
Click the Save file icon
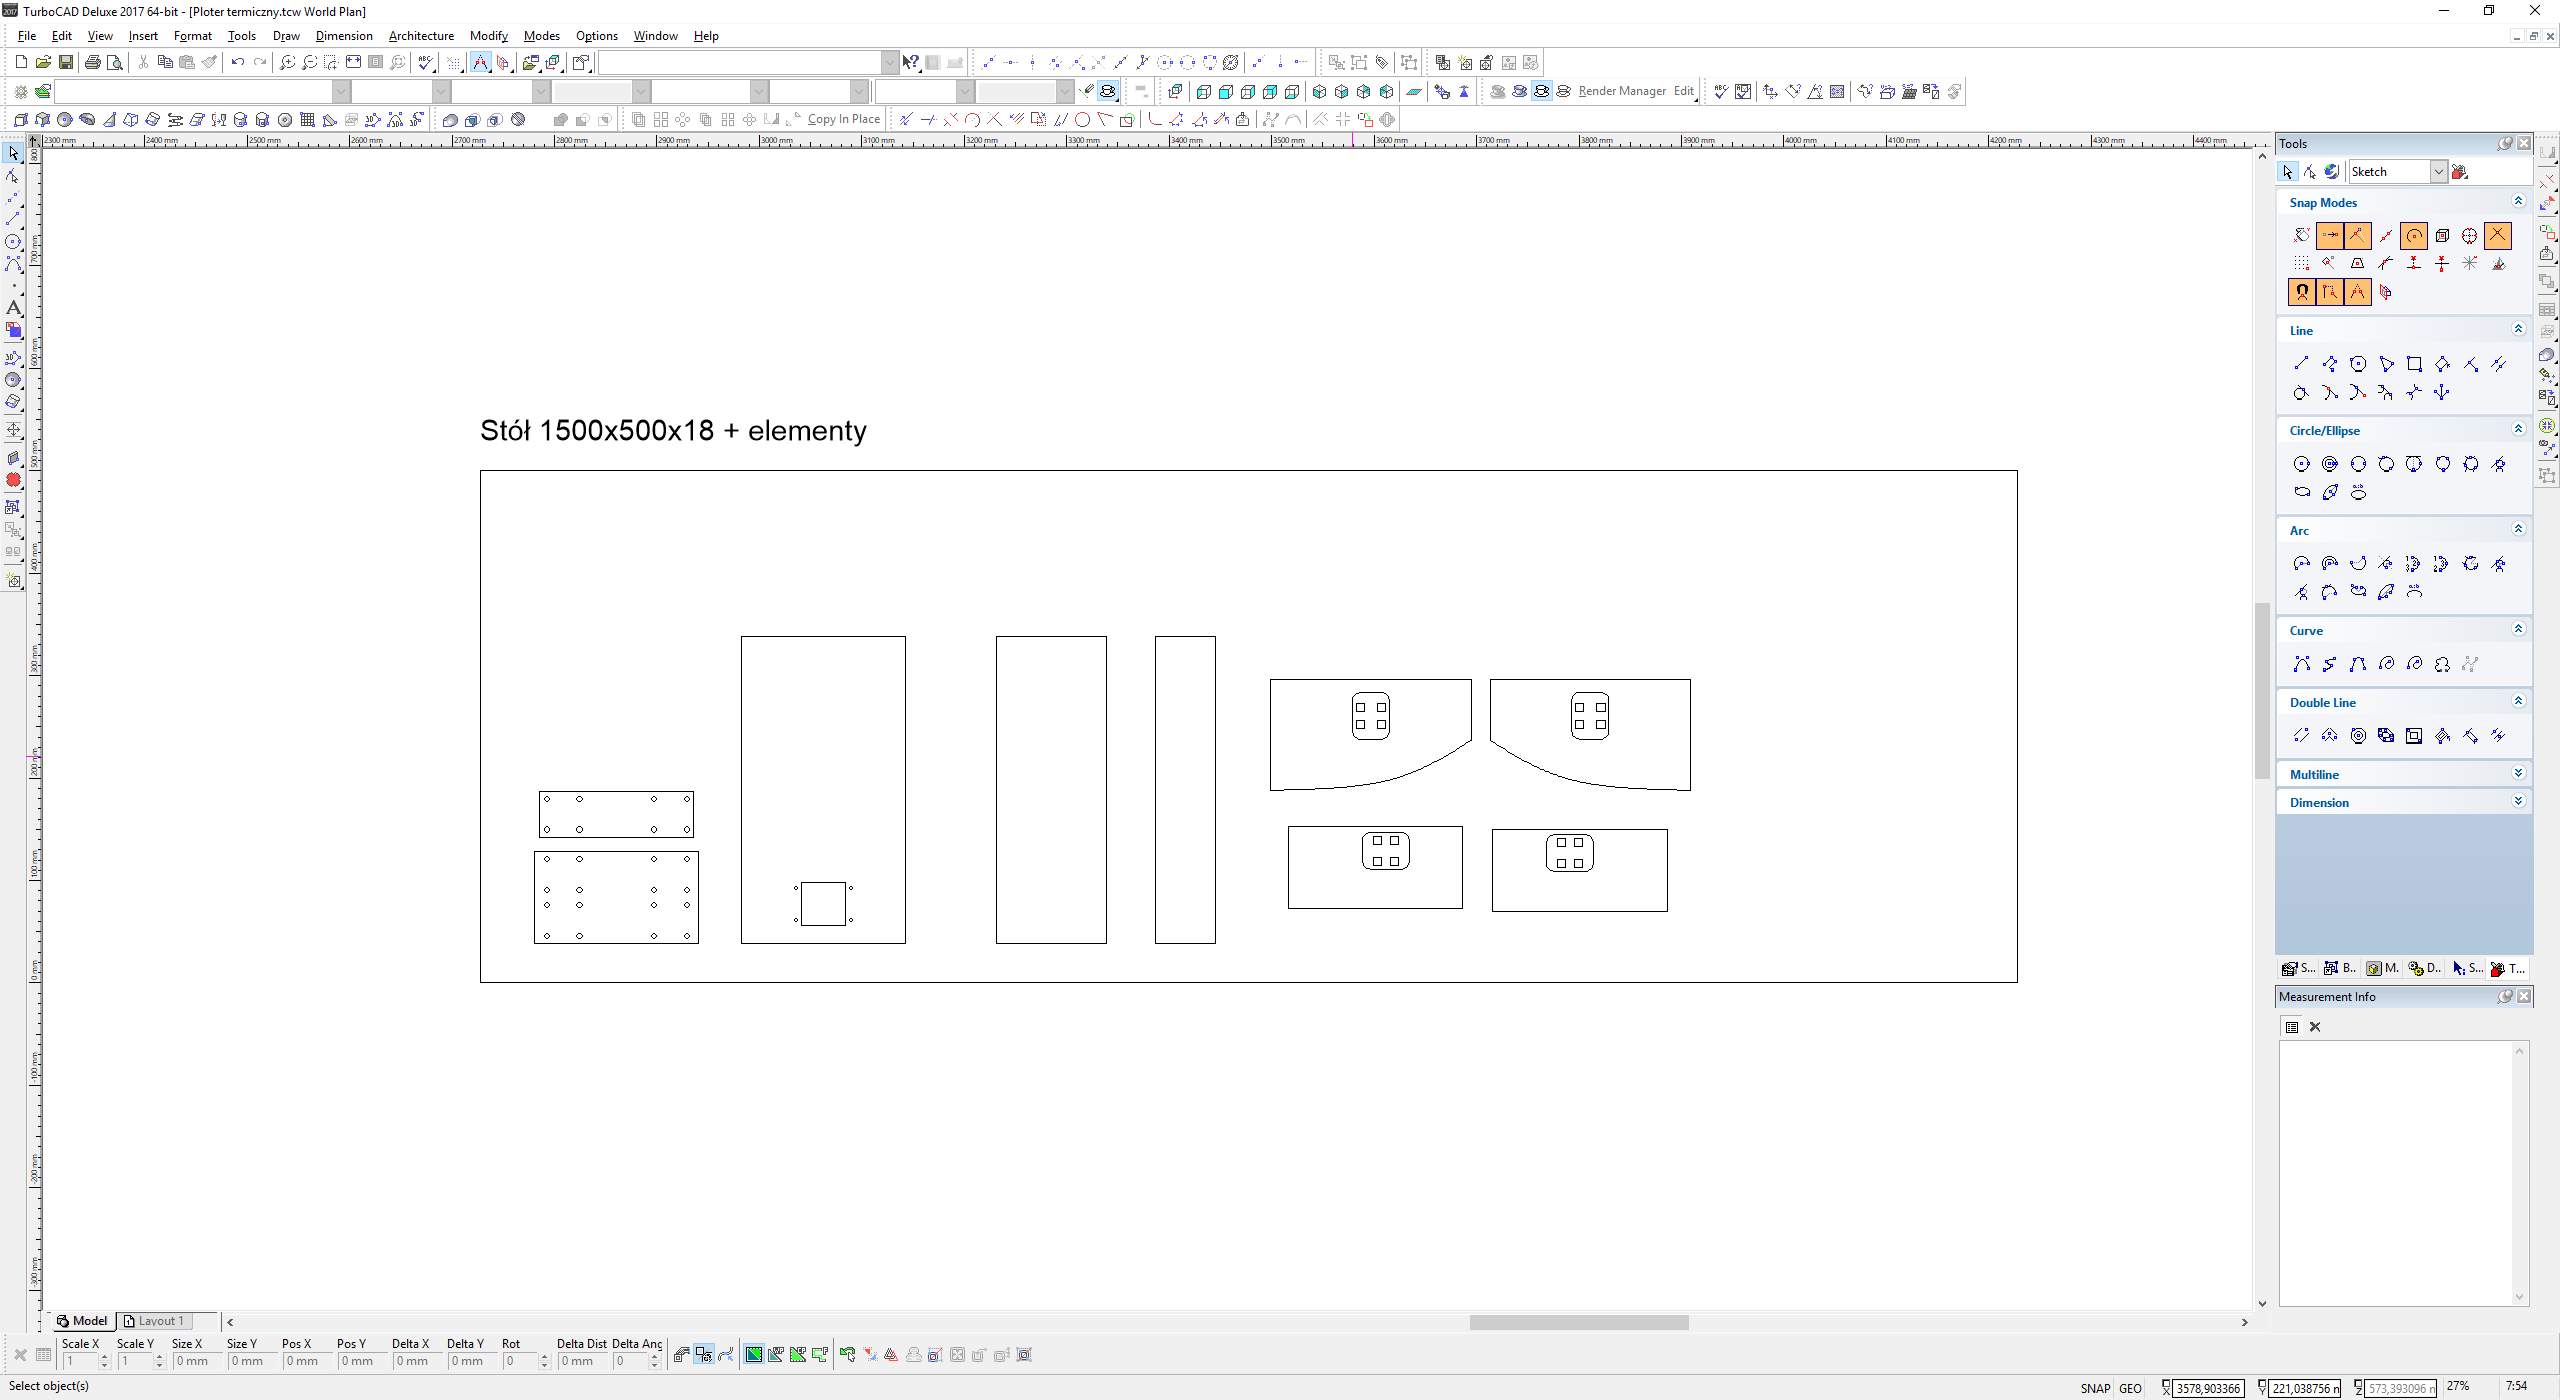point(66,62)
